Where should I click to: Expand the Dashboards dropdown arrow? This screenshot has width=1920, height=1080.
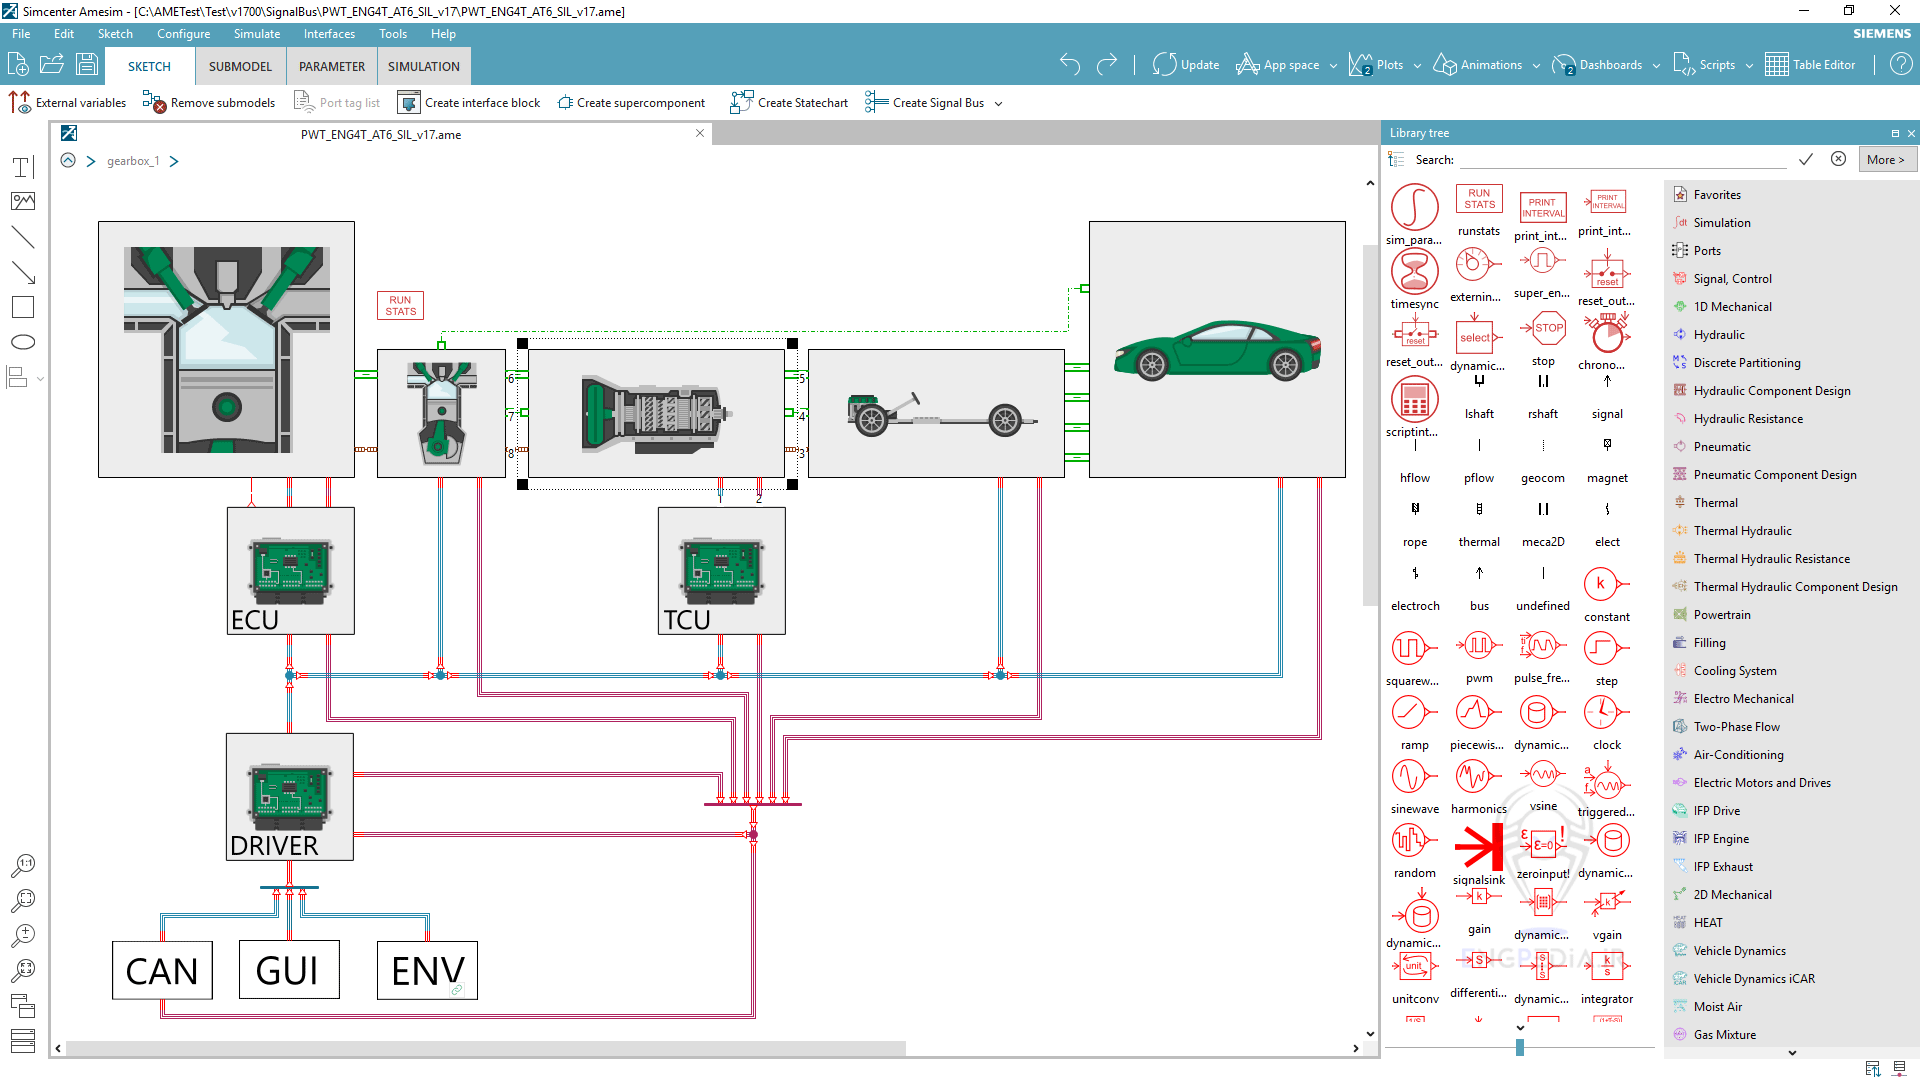(x=1656, y=66)
